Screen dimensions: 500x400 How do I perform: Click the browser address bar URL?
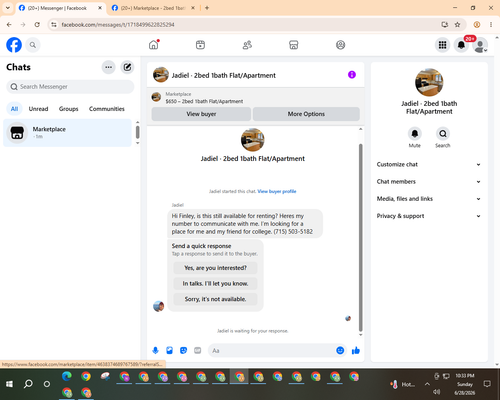118,25
